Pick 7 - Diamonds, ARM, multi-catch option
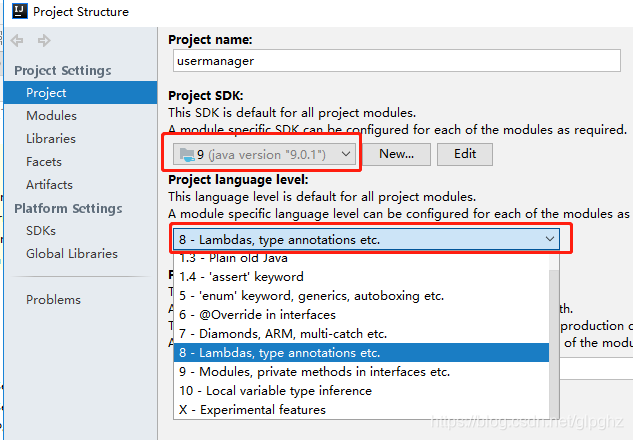The width and height of the screenshot is (633, 440). pyautogui.click(x=361, y=333)
